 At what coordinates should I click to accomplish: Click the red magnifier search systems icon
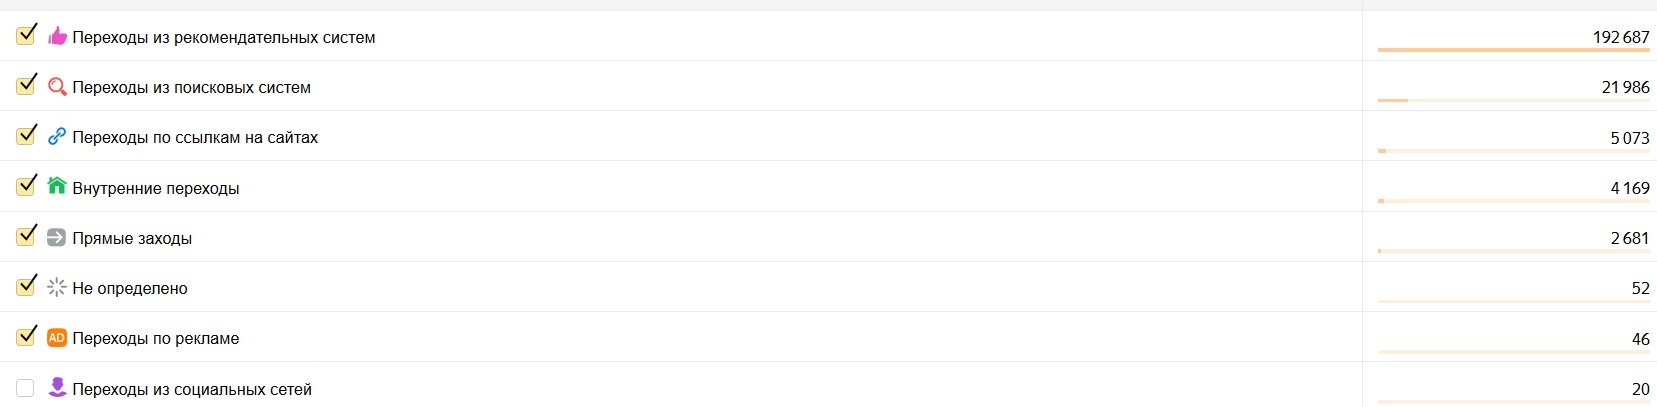[57, 87]
